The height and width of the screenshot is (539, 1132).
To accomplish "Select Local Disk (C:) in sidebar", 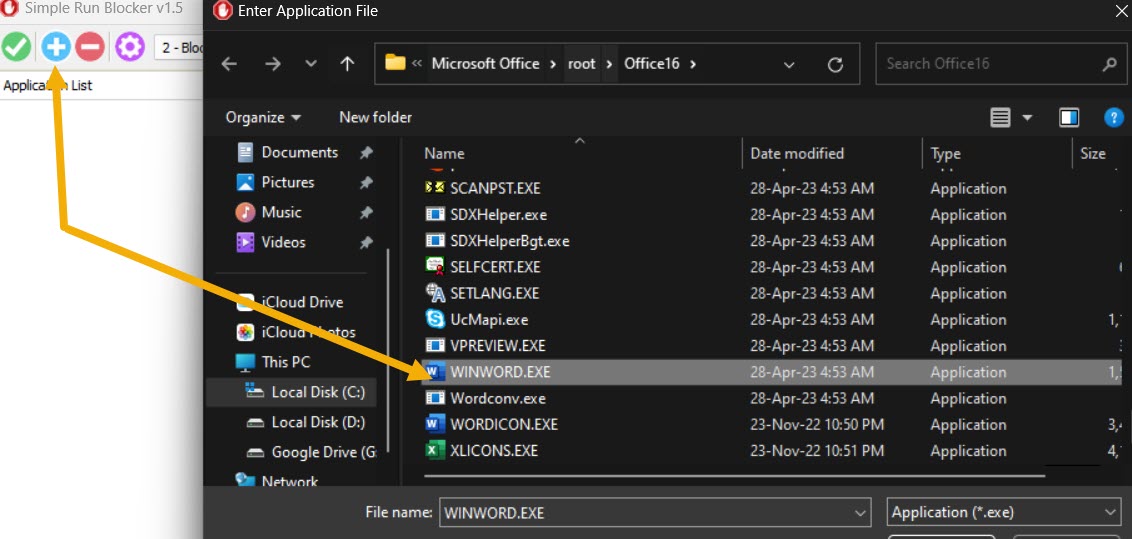I will point(318,393).
